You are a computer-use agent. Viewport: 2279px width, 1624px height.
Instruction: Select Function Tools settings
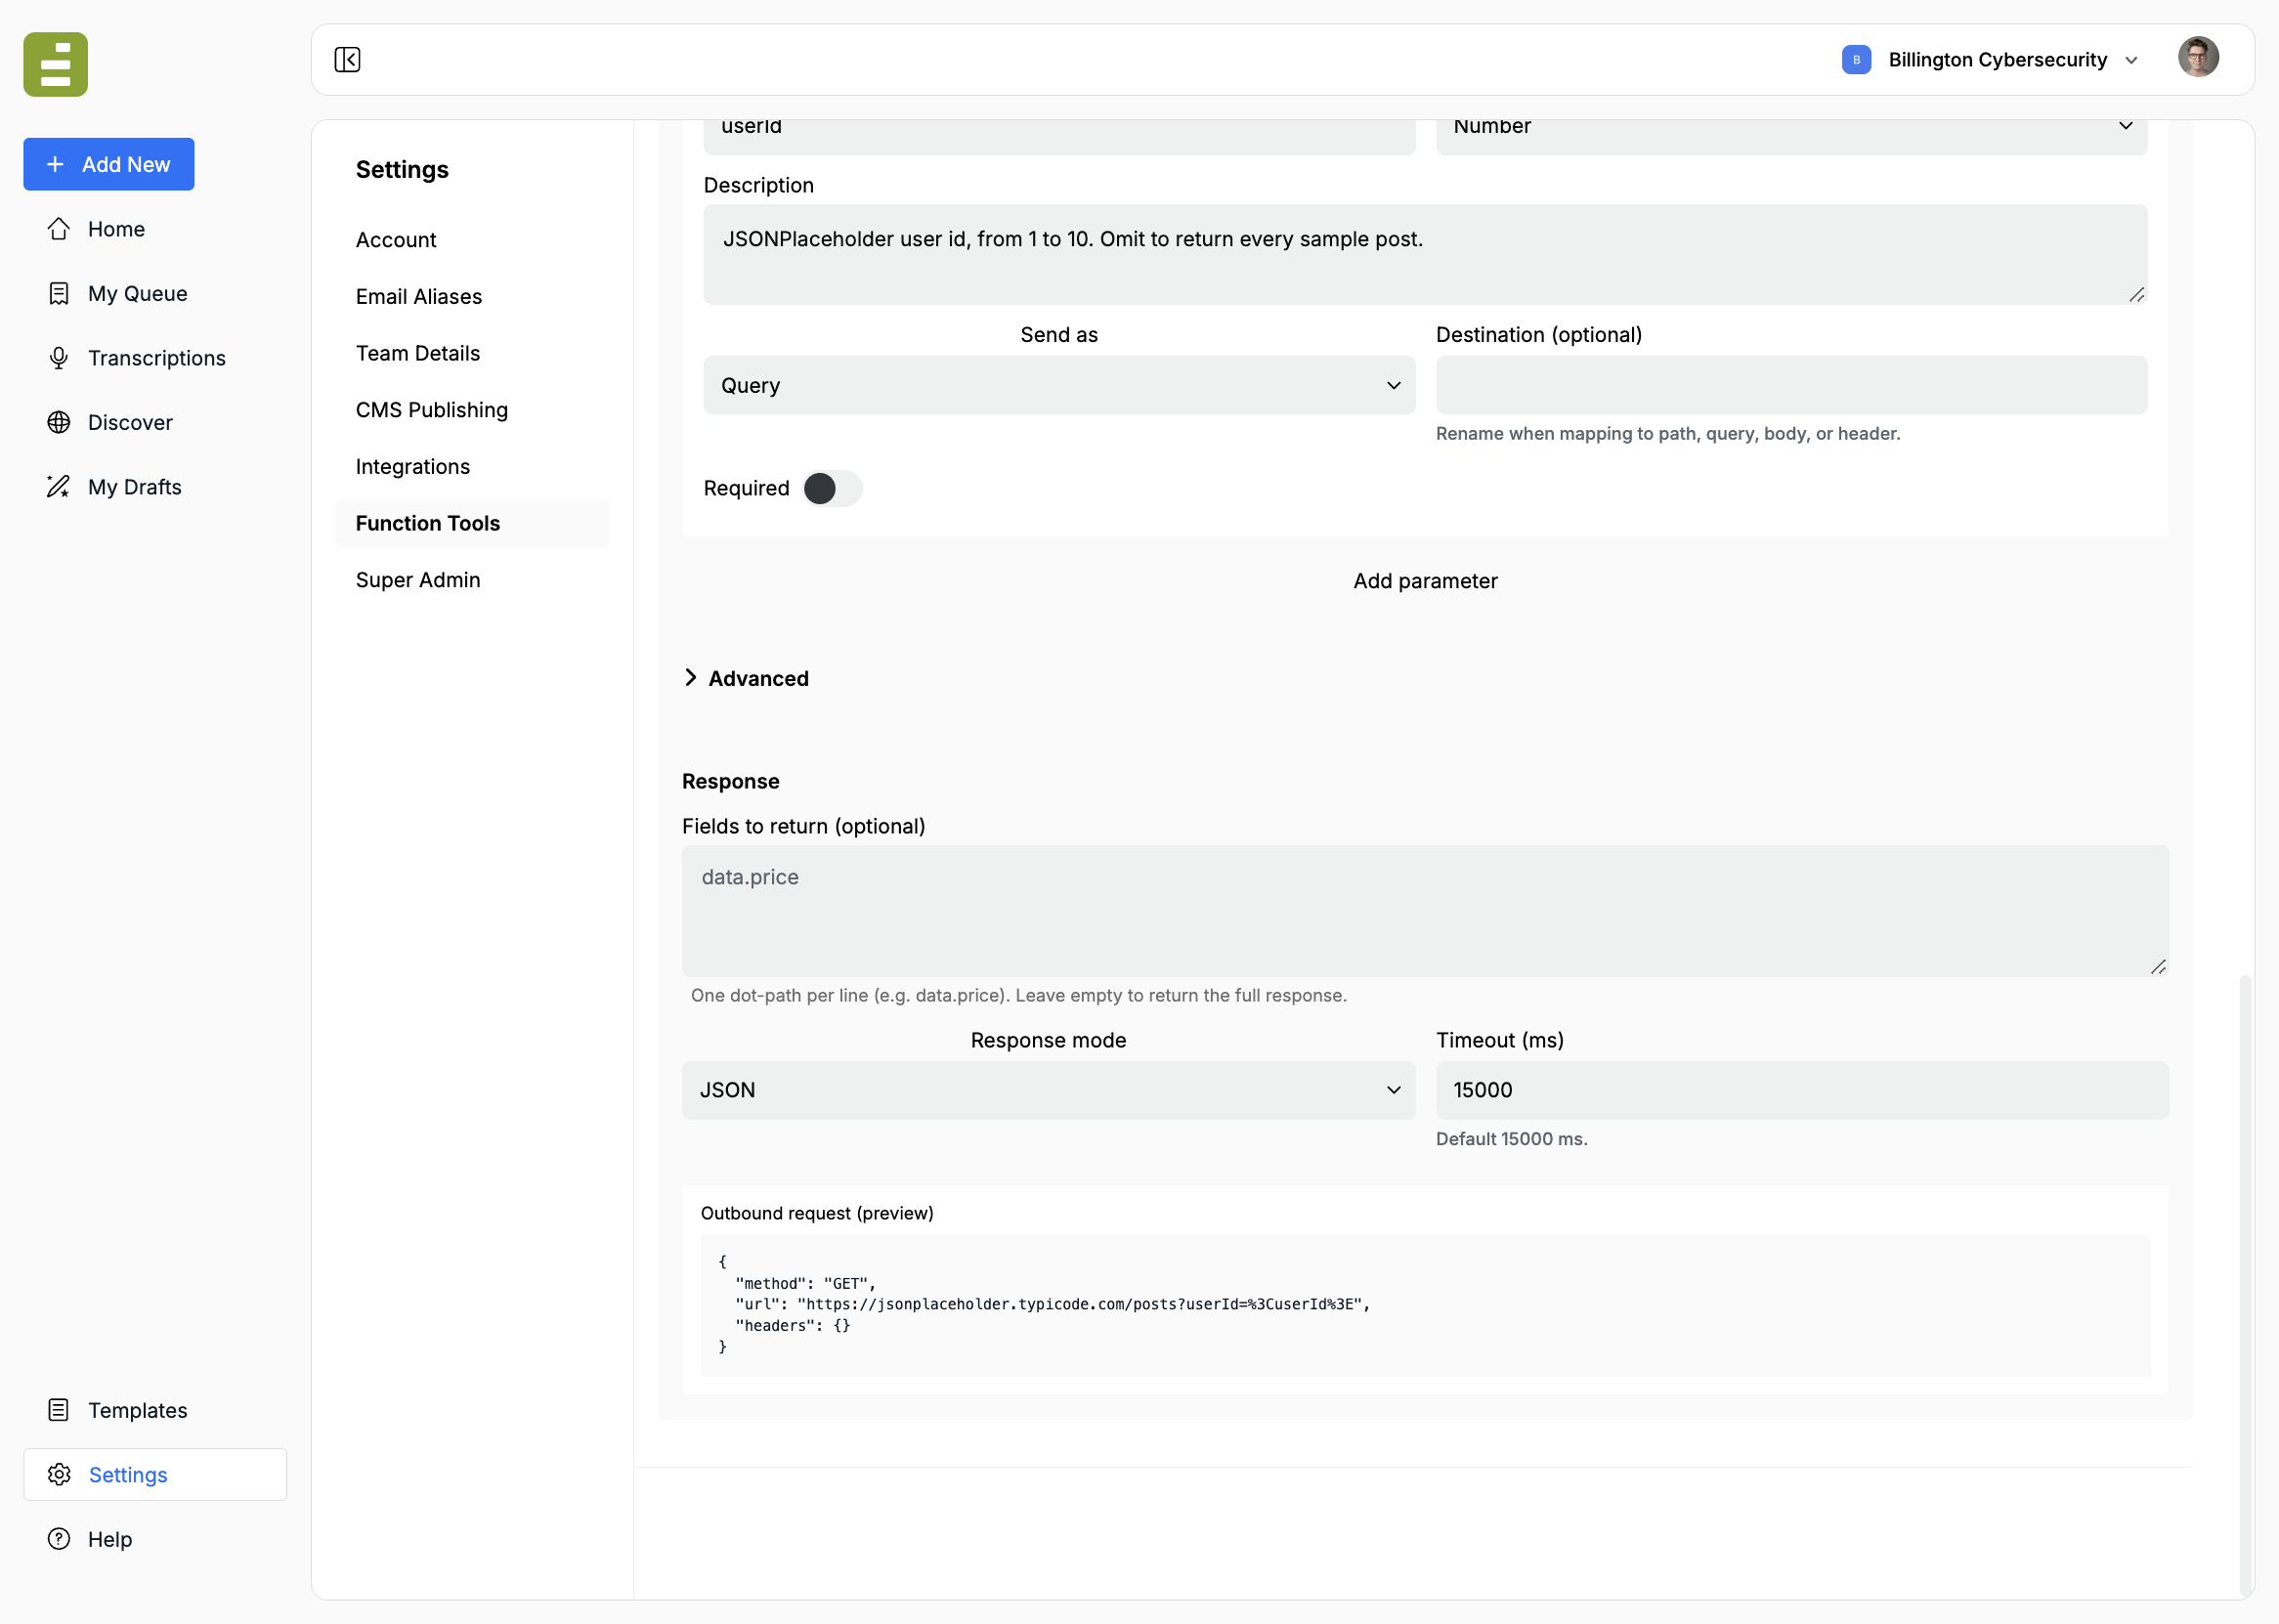tap(472, 523)
